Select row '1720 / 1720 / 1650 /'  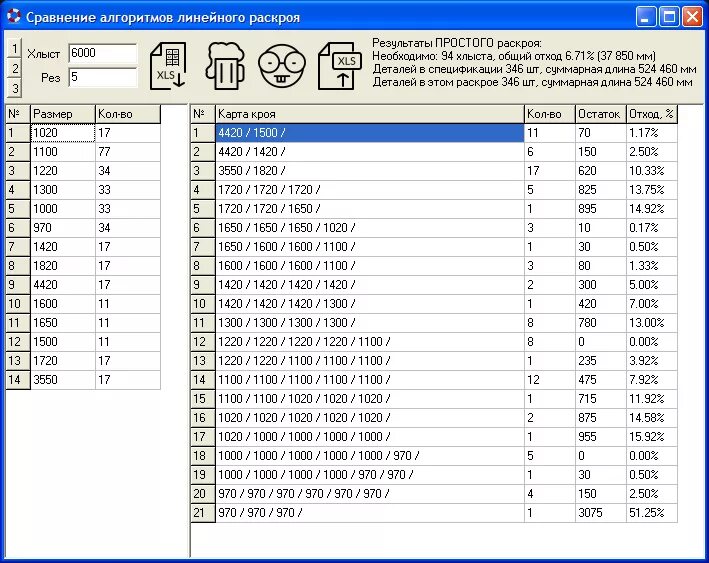tap(370, 209)
